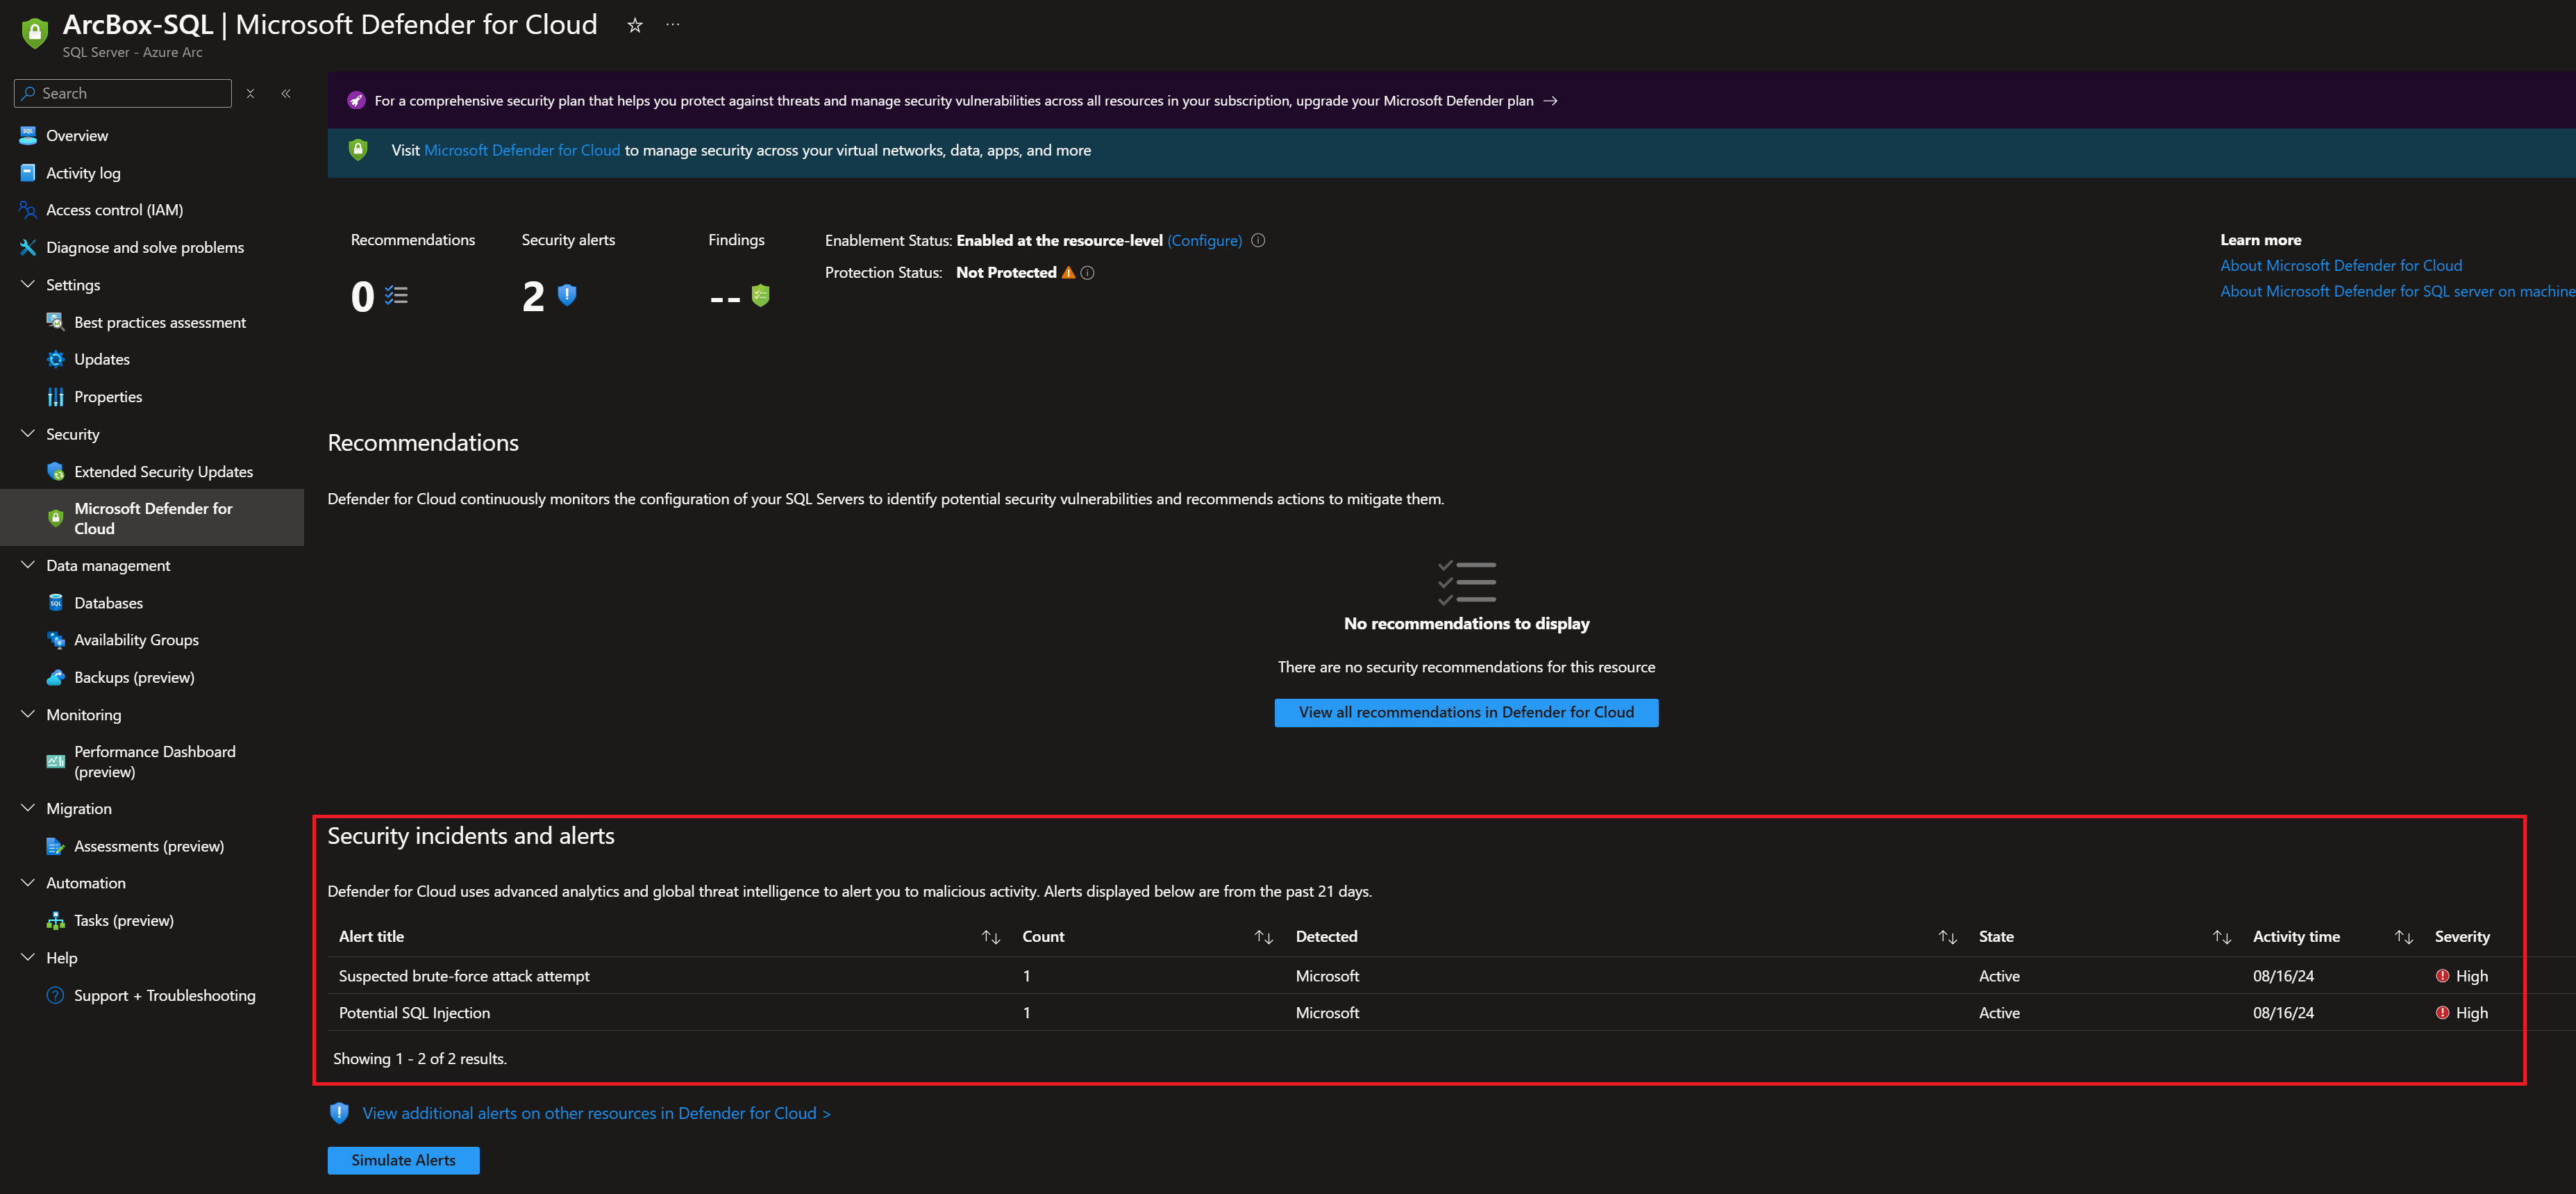
Task: Click the Simulate Alerts button
Action: (x=403, y=1160)
